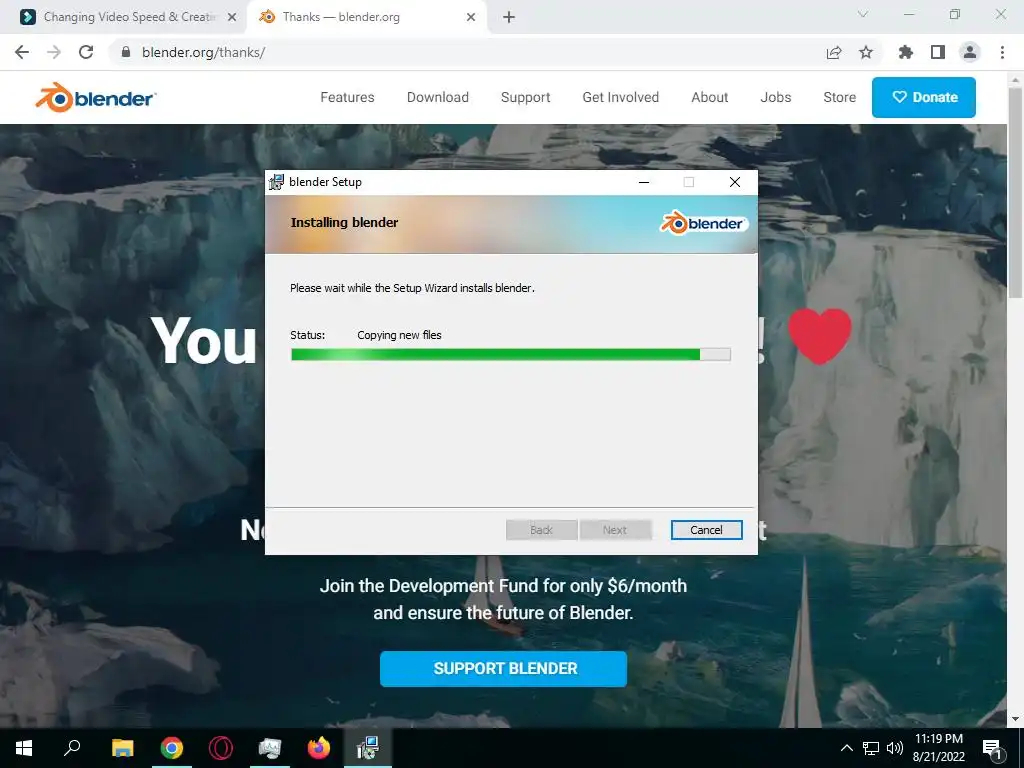The image size is (1024, 768).
Task: Click the lock icon in the address bar
Action: pyautogui.click(x=126, y=52)
